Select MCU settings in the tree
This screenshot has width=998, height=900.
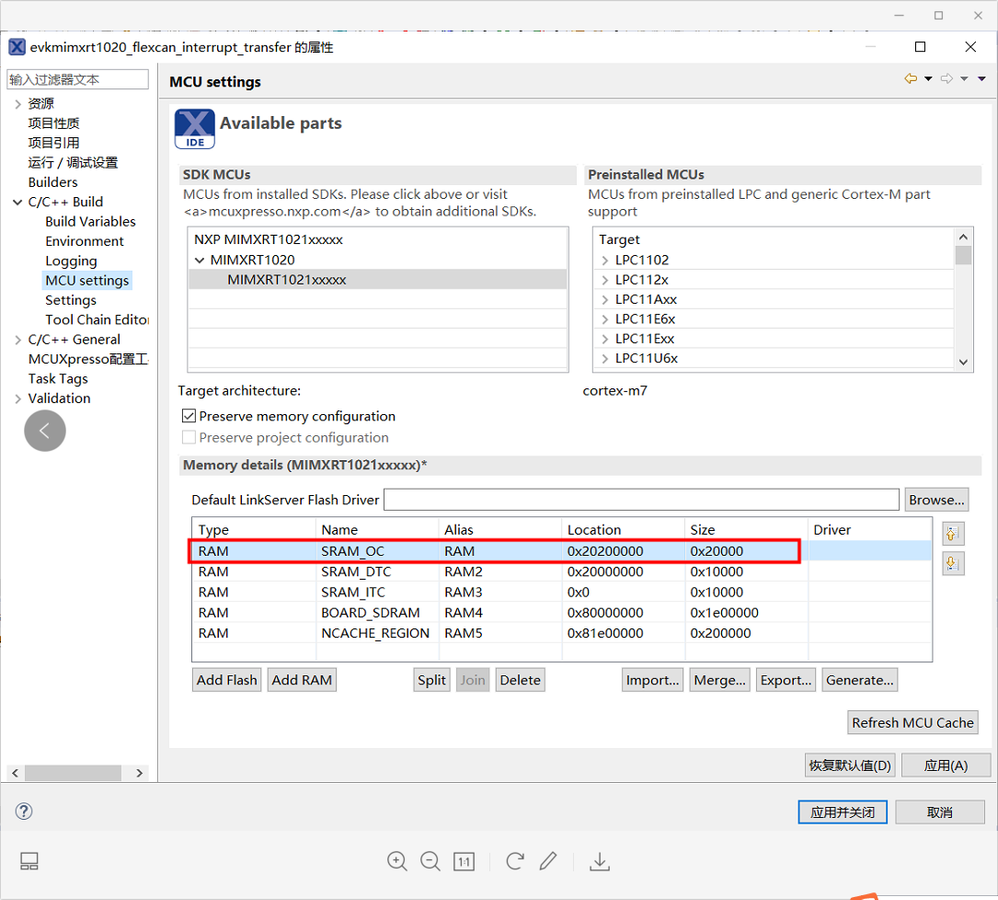[87, 281]
